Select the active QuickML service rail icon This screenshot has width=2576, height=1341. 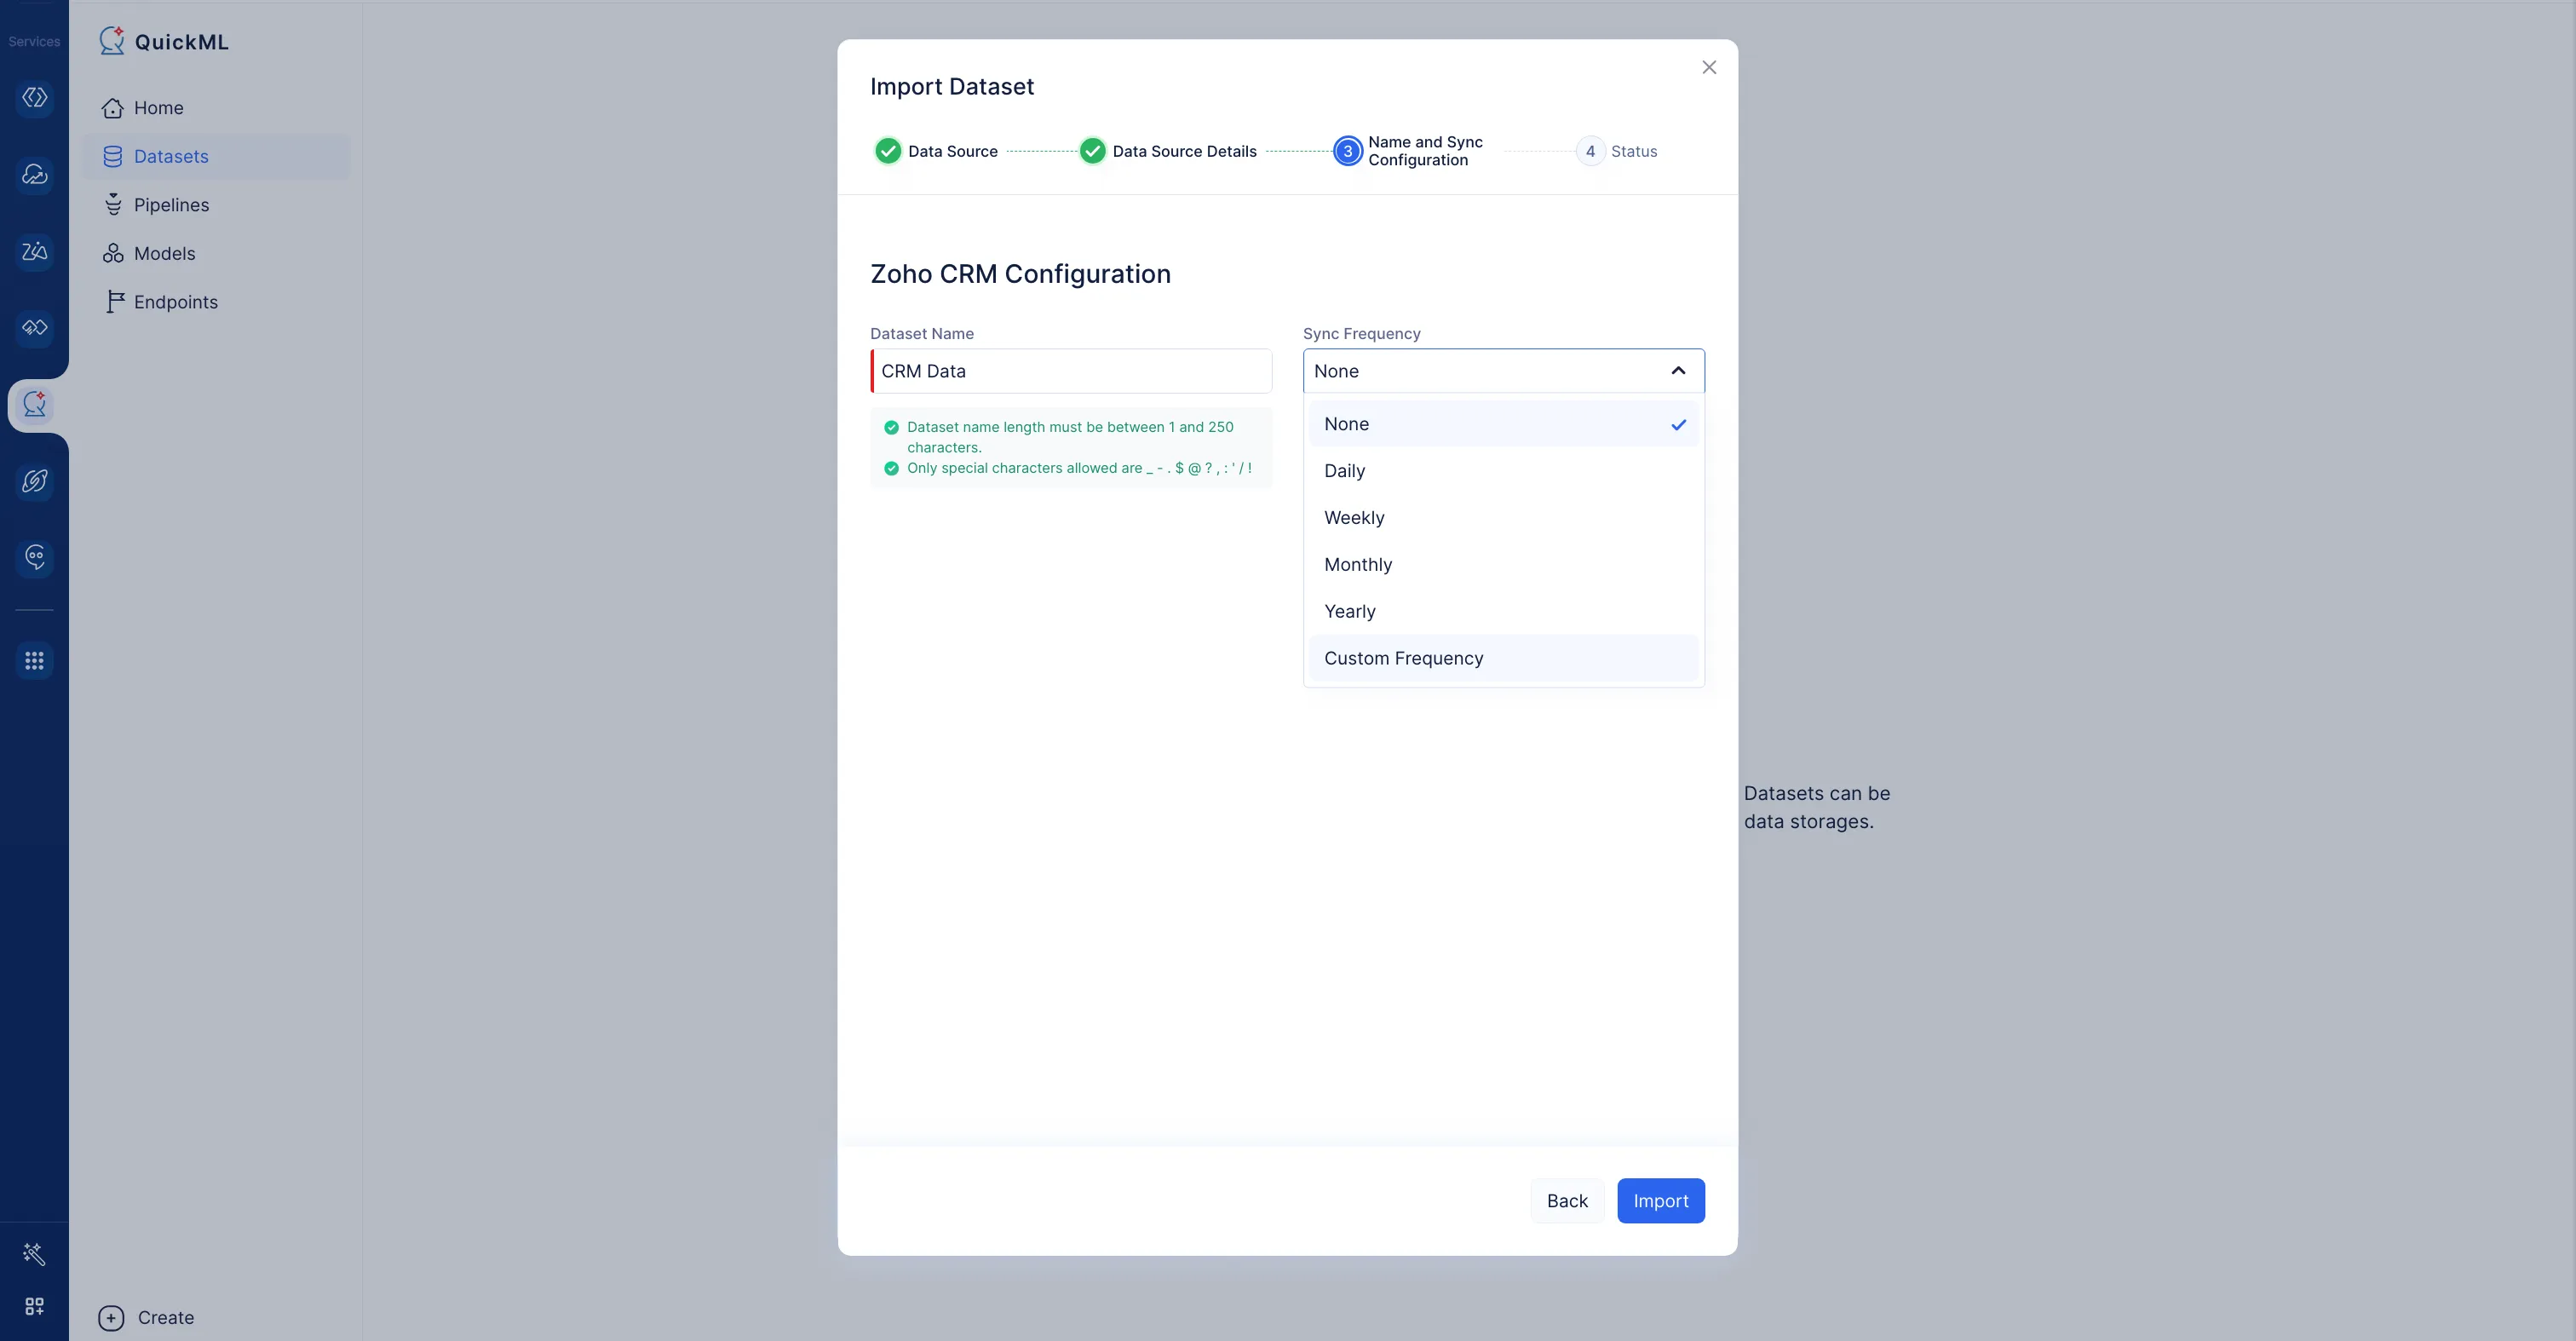(35, 404)
